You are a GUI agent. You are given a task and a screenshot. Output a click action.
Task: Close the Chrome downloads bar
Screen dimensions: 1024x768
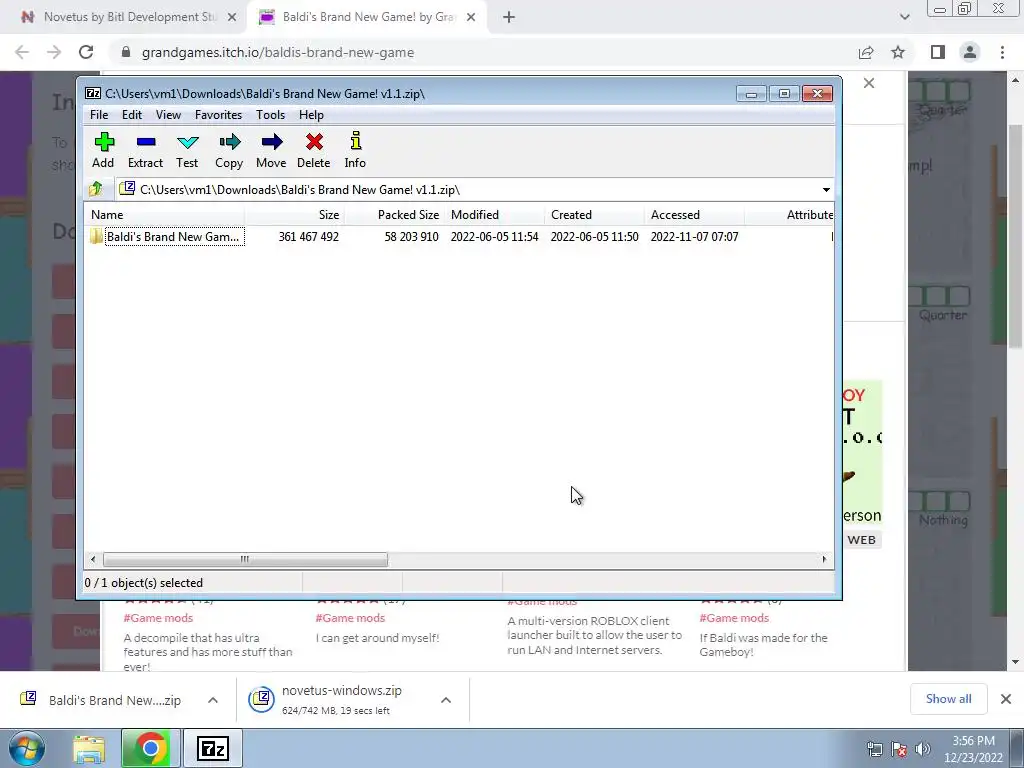(x=1006, y=699)
